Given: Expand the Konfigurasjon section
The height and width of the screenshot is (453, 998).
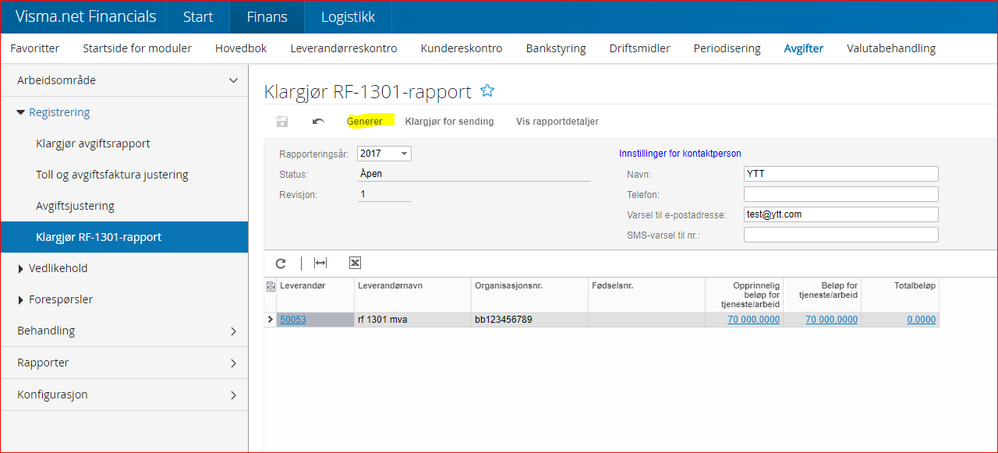Looking at the screenshot, I should [x=233, y=394].
